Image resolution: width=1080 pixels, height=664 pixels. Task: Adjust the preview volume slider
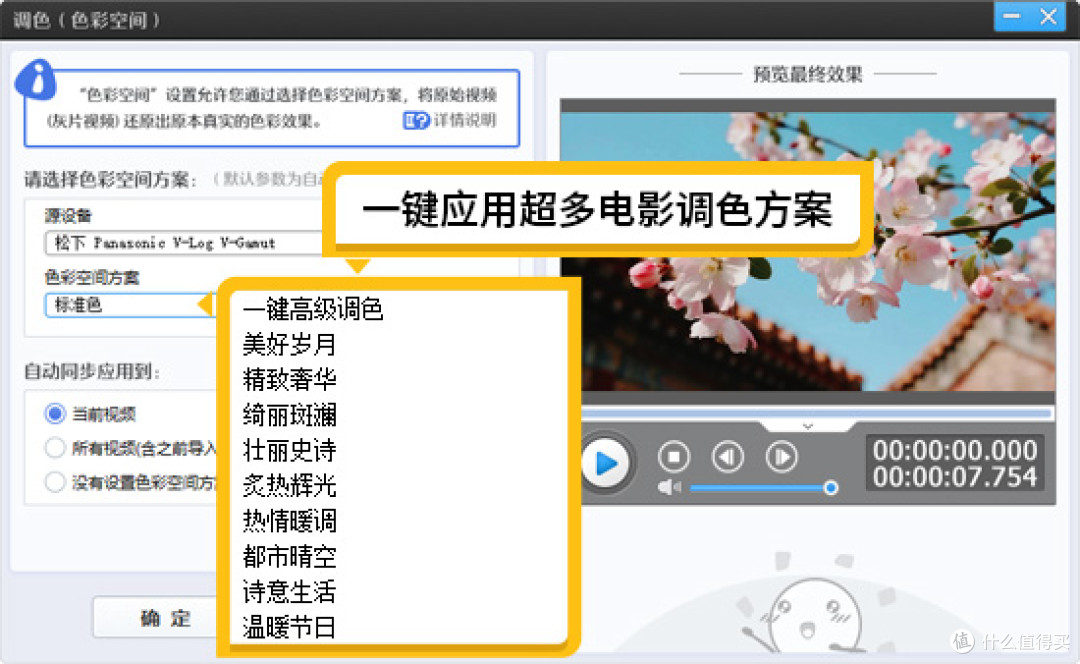click(x=763, y=488)
